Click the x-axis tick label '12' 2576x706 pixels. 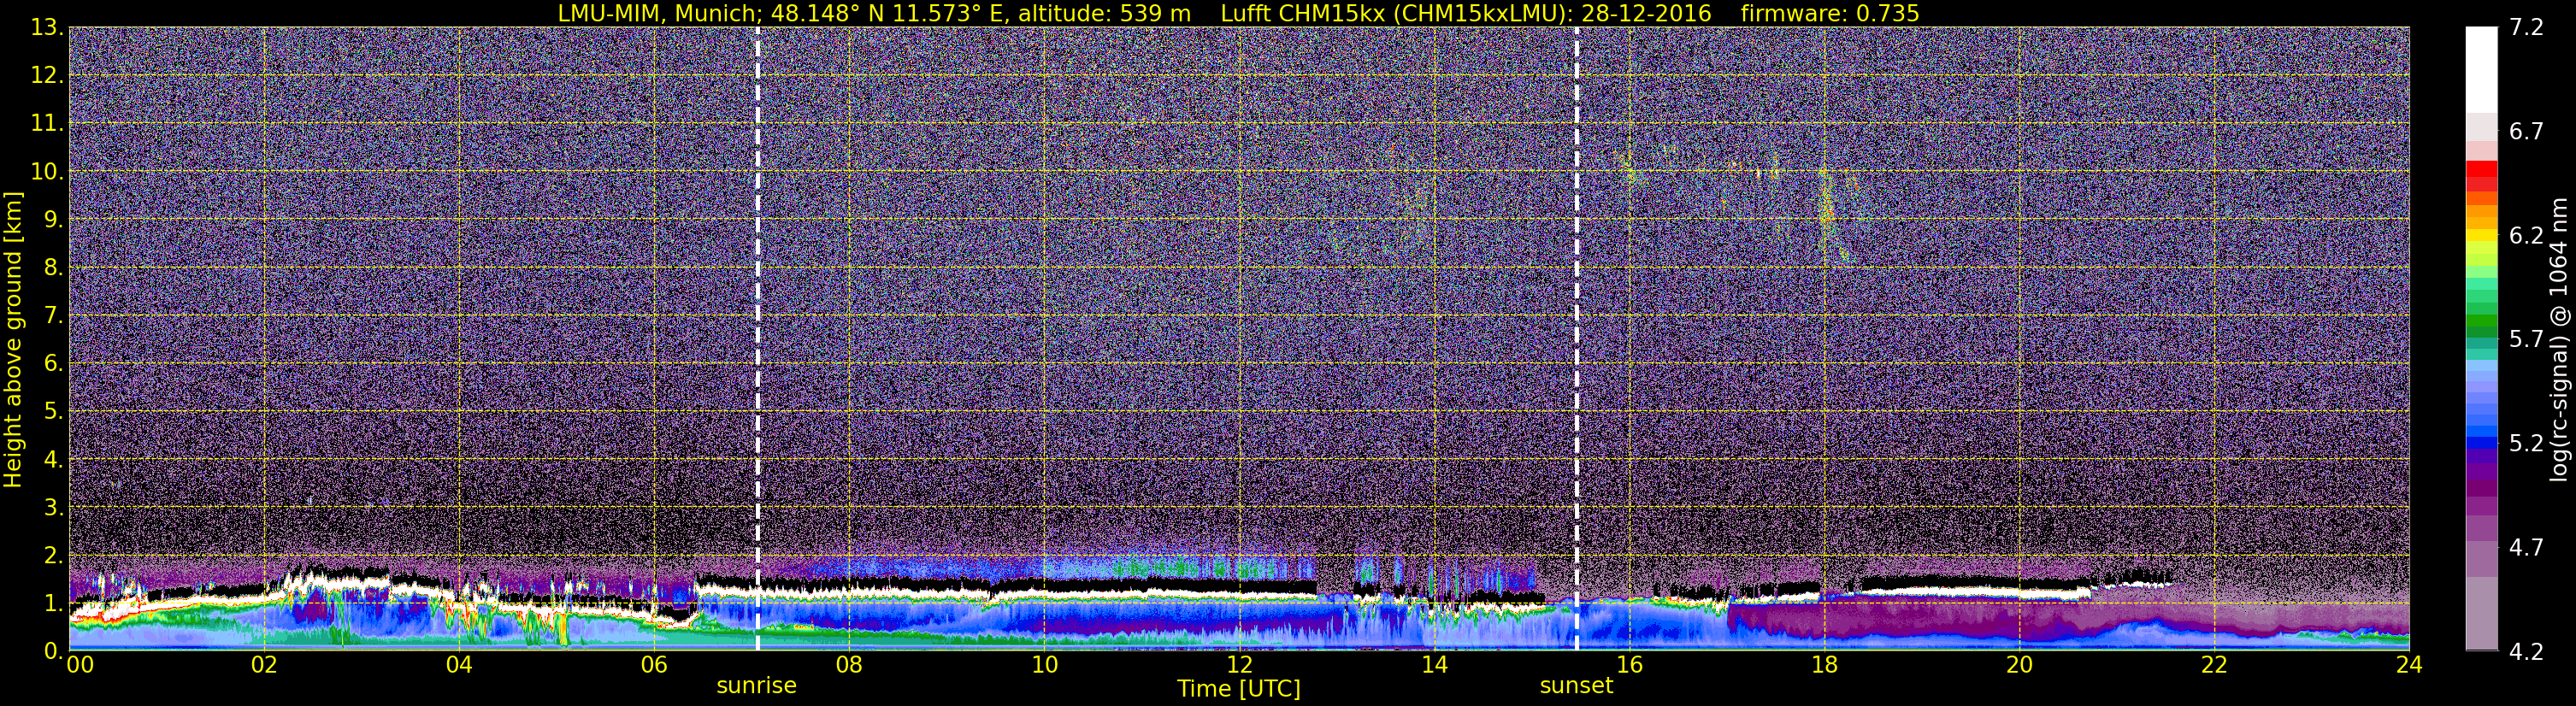(x=1239, y=665)
